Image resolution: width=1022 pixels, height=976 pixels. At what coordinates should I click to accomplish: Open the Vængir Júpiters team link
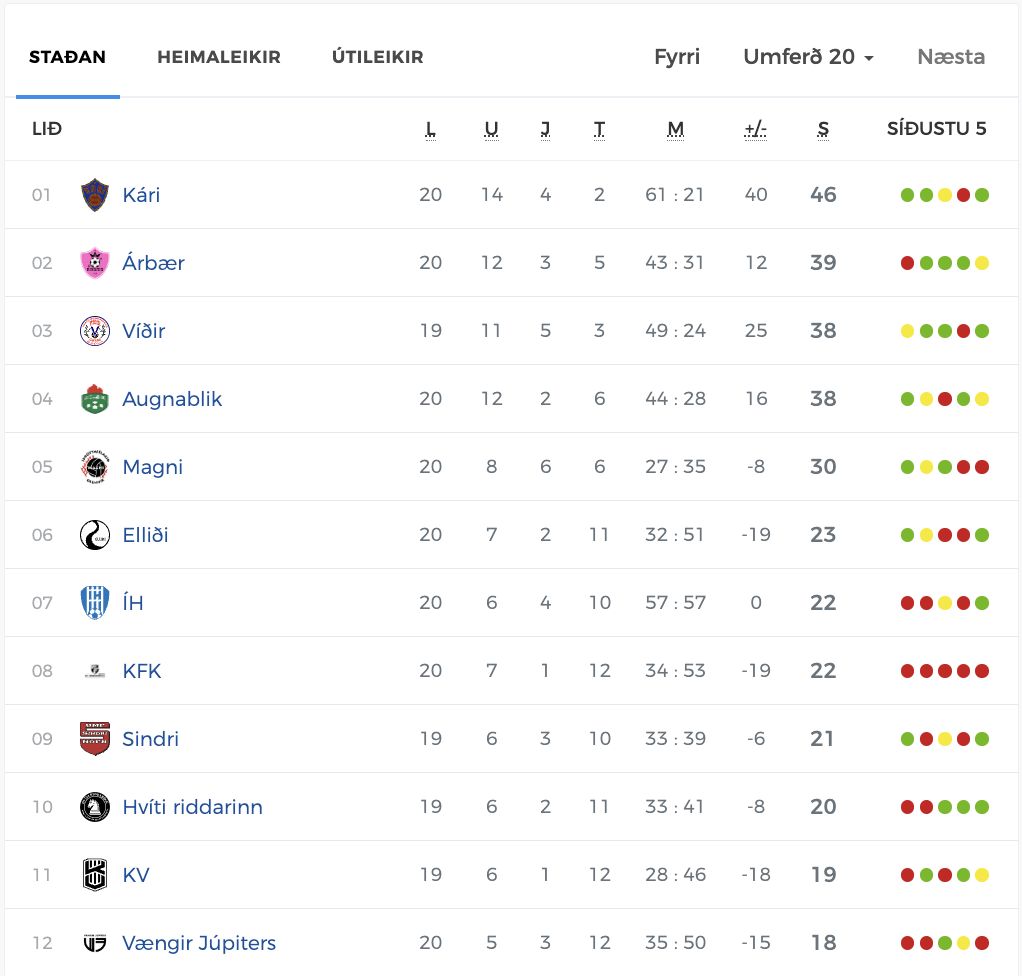pyautogui.click(x=198, y=943)
